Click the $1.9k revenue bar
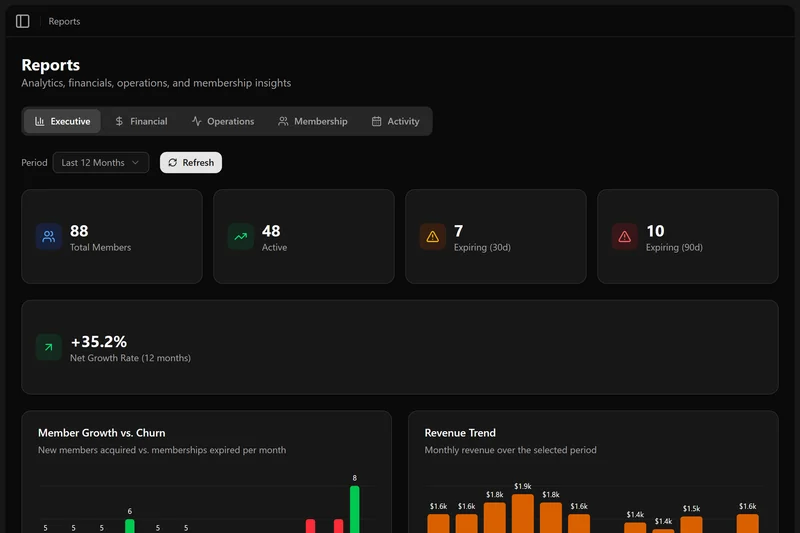This screenshot has width=800, height=533. coord(522,514)
